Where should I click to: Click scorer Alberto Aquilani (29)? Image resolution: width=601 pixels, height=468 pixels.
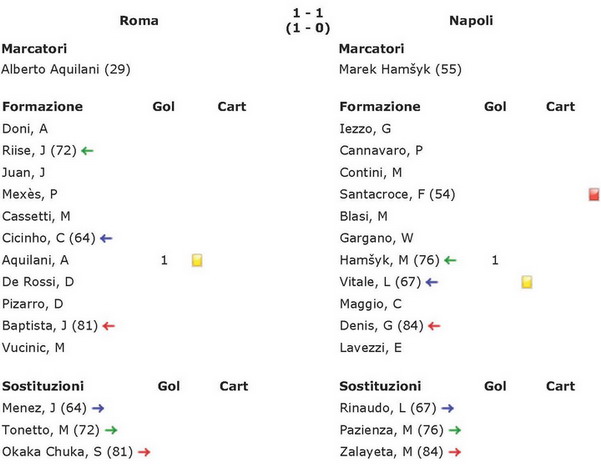click(66, 69)
